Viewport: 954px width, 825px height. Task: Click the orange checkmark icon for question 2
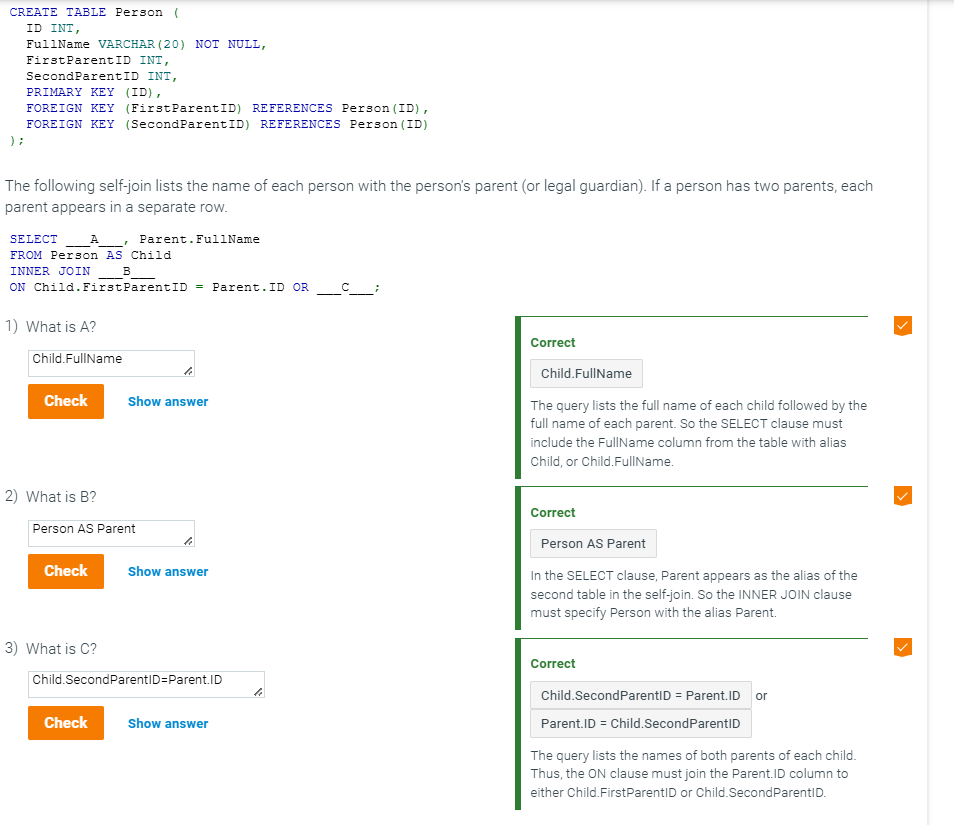pos(902,496)
